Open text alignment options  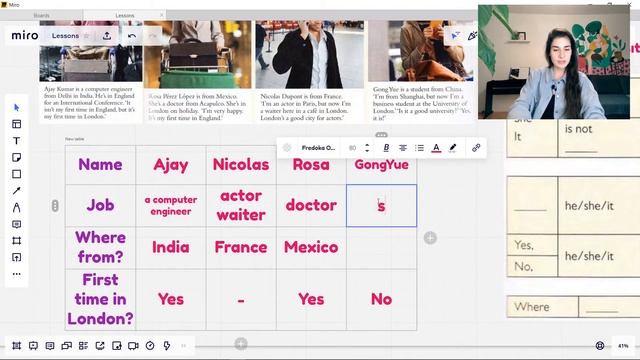pyautogui.click(x=403, y=148)
